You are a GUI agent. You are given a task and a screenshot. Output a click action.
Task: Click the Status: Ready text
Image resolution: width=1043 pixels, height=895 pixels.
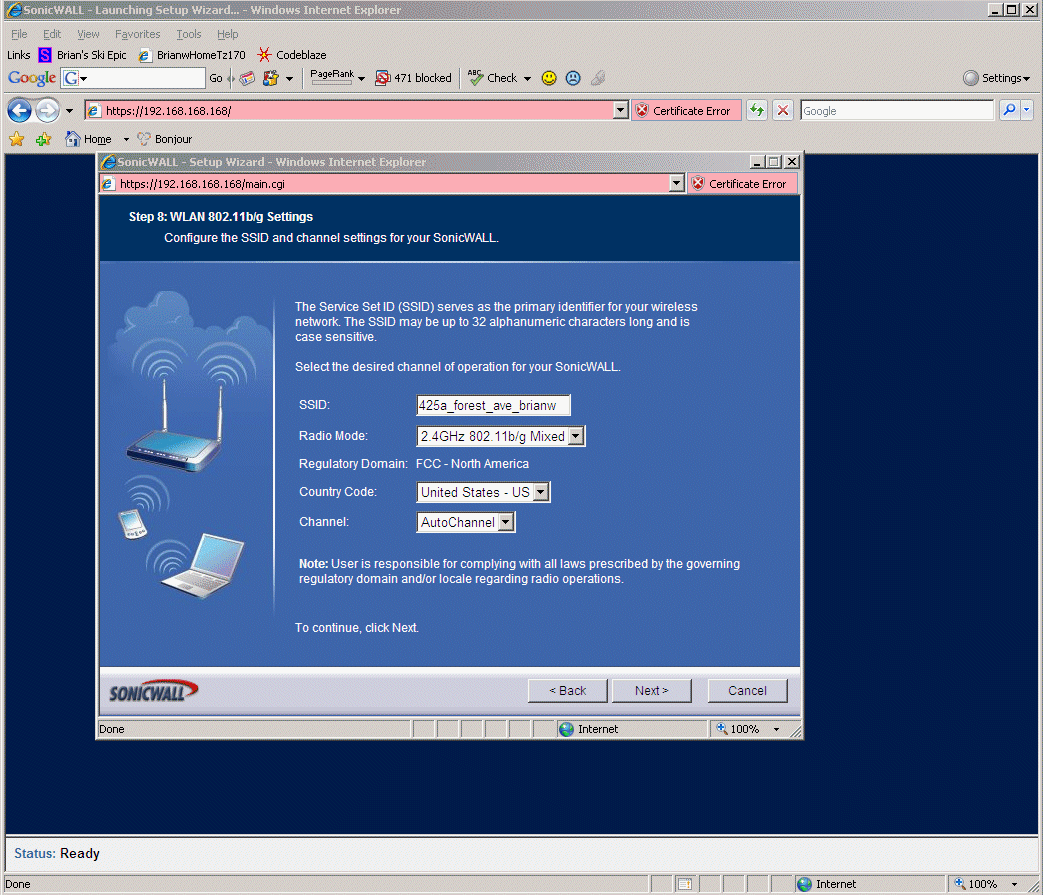57,853
